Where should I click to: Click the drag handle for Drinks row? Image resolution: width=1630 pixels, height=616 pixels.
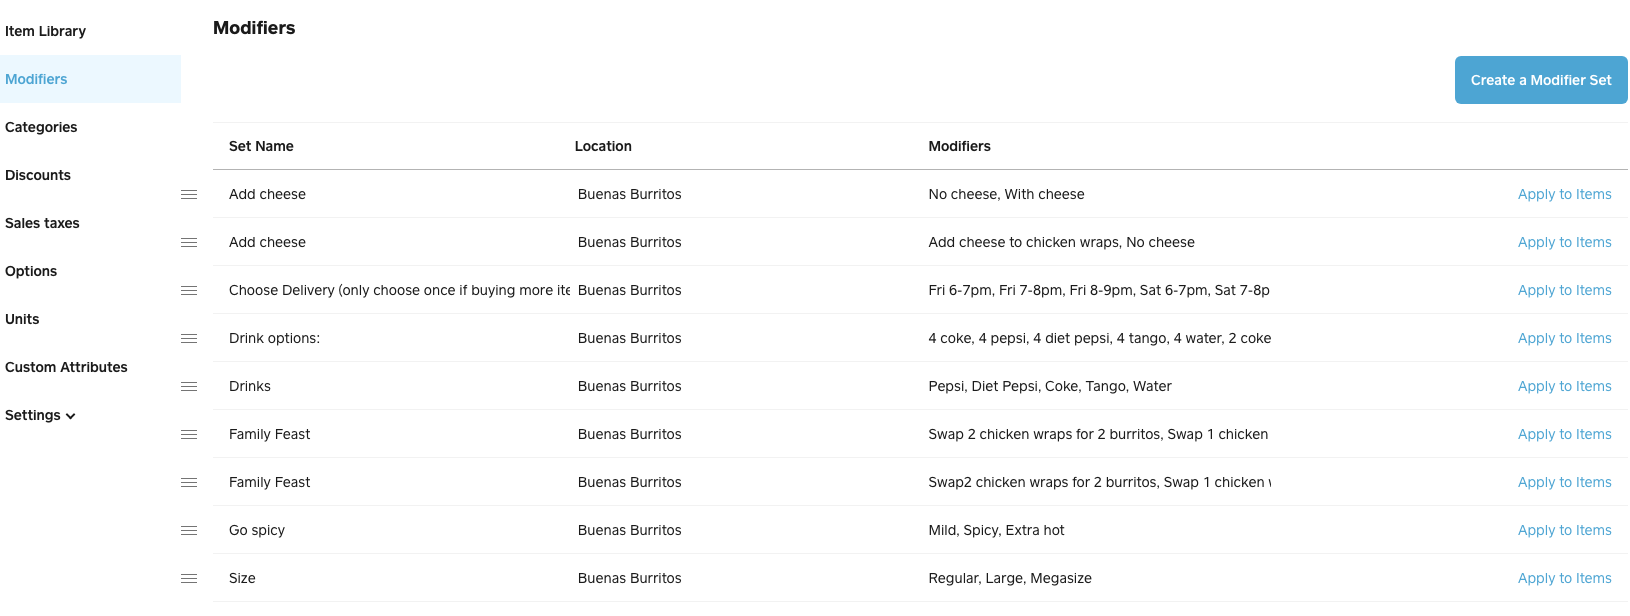pyautogui.click(x=189, y=386)
